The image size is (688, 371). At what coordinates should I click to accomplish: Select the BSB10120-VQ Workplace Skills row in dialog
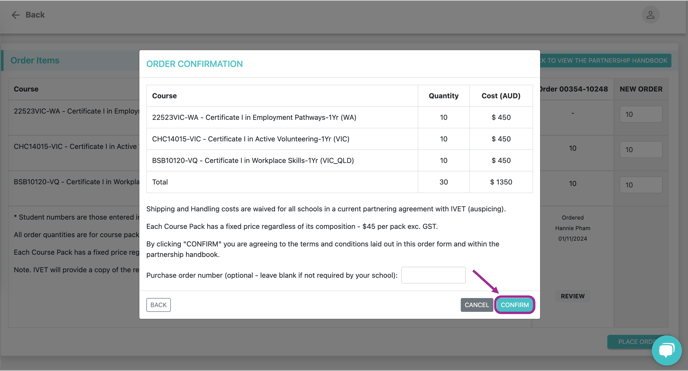339,161
